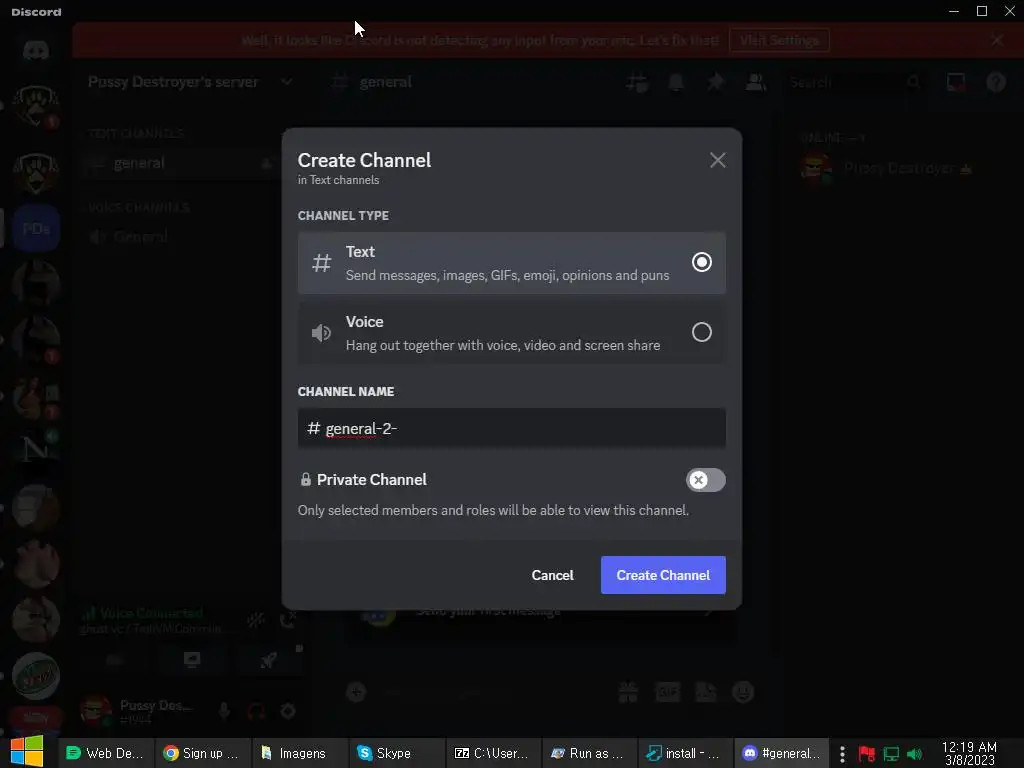
Task: Expand the server name dropdown chevron
Action: tap(286, 82)
